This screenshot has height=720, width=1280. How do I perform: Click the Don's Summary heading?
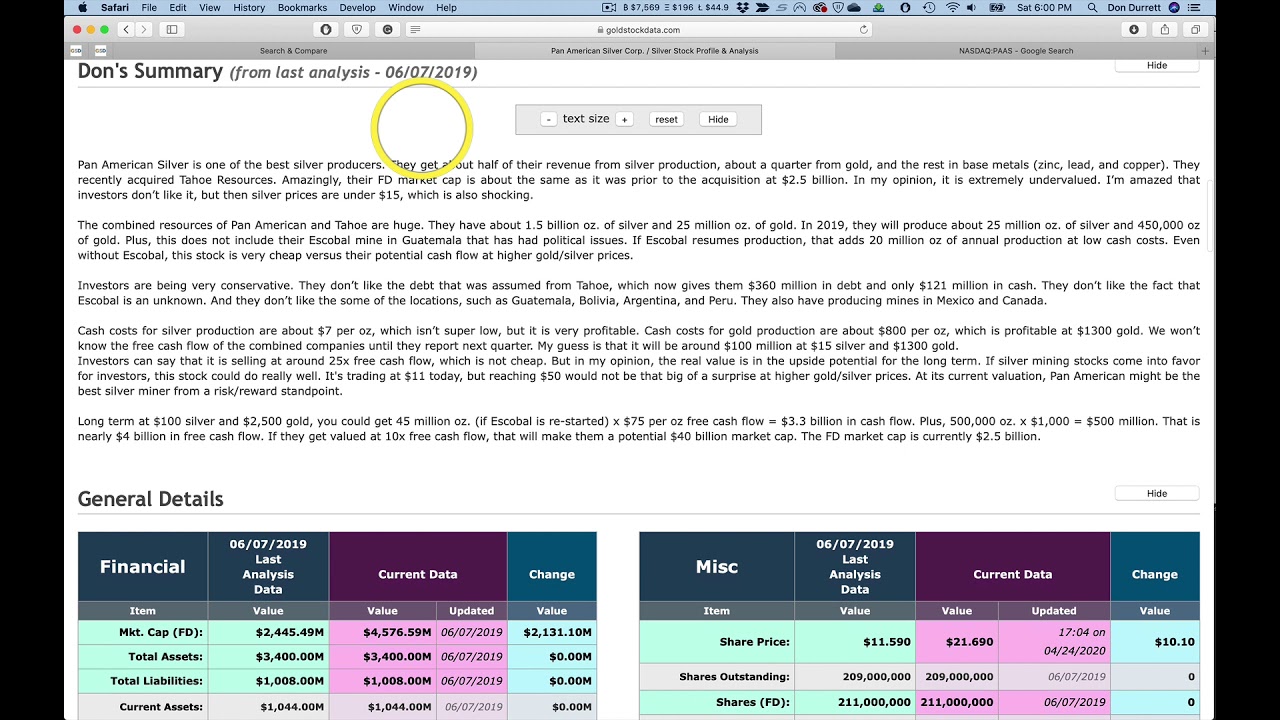point(150,71)
